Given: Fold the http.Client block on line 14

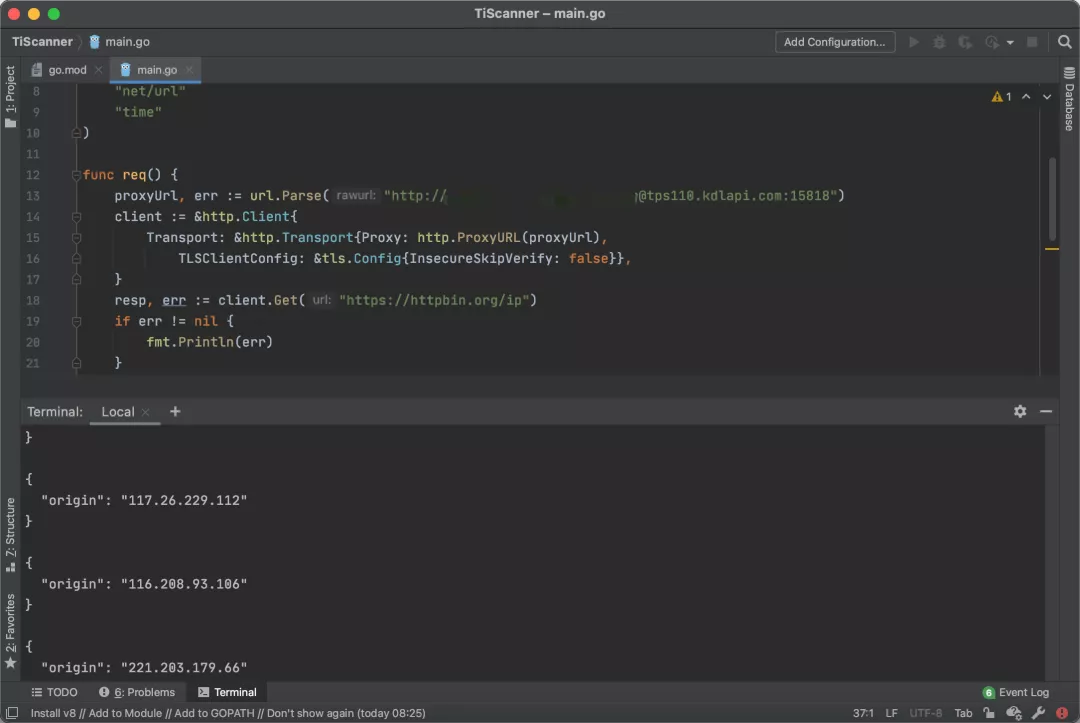Looking at the screenshot, I should 76,217.
